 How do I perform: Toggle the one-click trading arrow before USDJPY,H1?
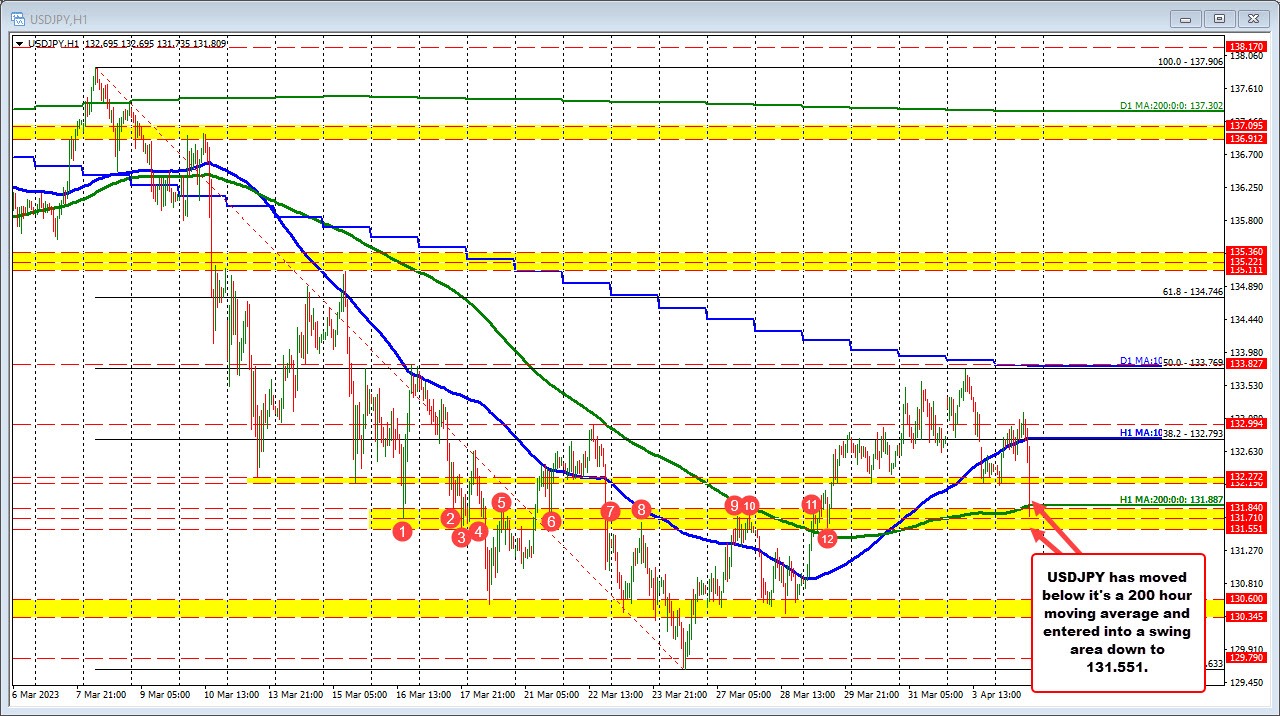[x=18, y=43]
